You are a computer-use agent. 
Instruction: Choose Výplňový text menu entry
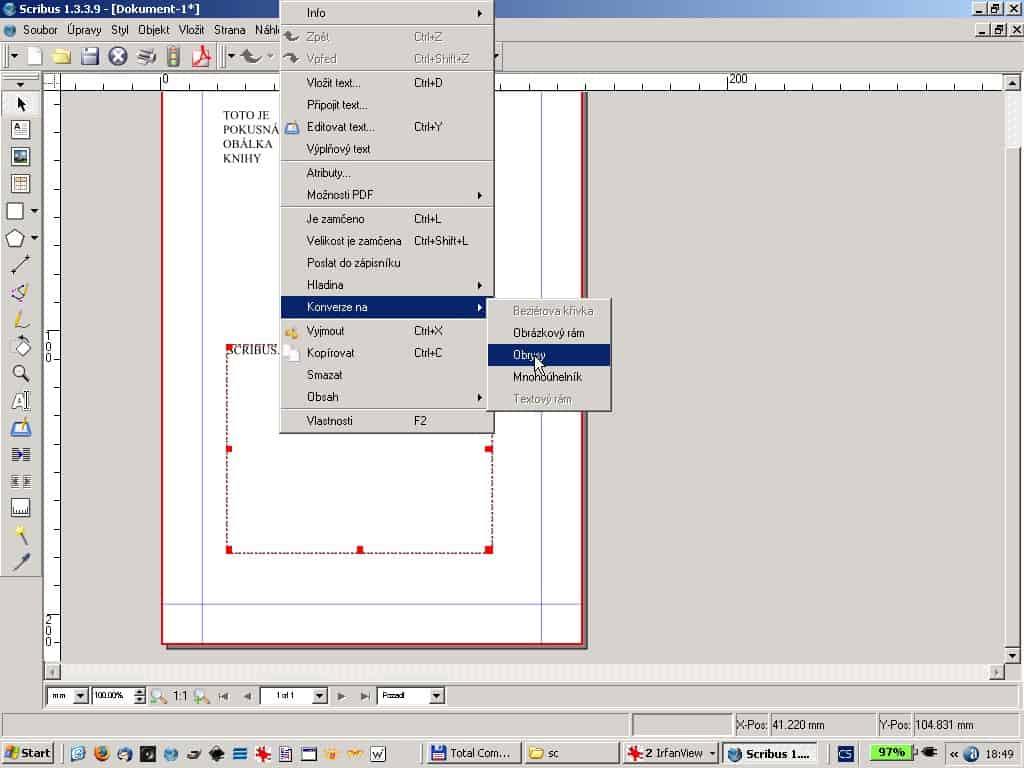pos(387,149)
